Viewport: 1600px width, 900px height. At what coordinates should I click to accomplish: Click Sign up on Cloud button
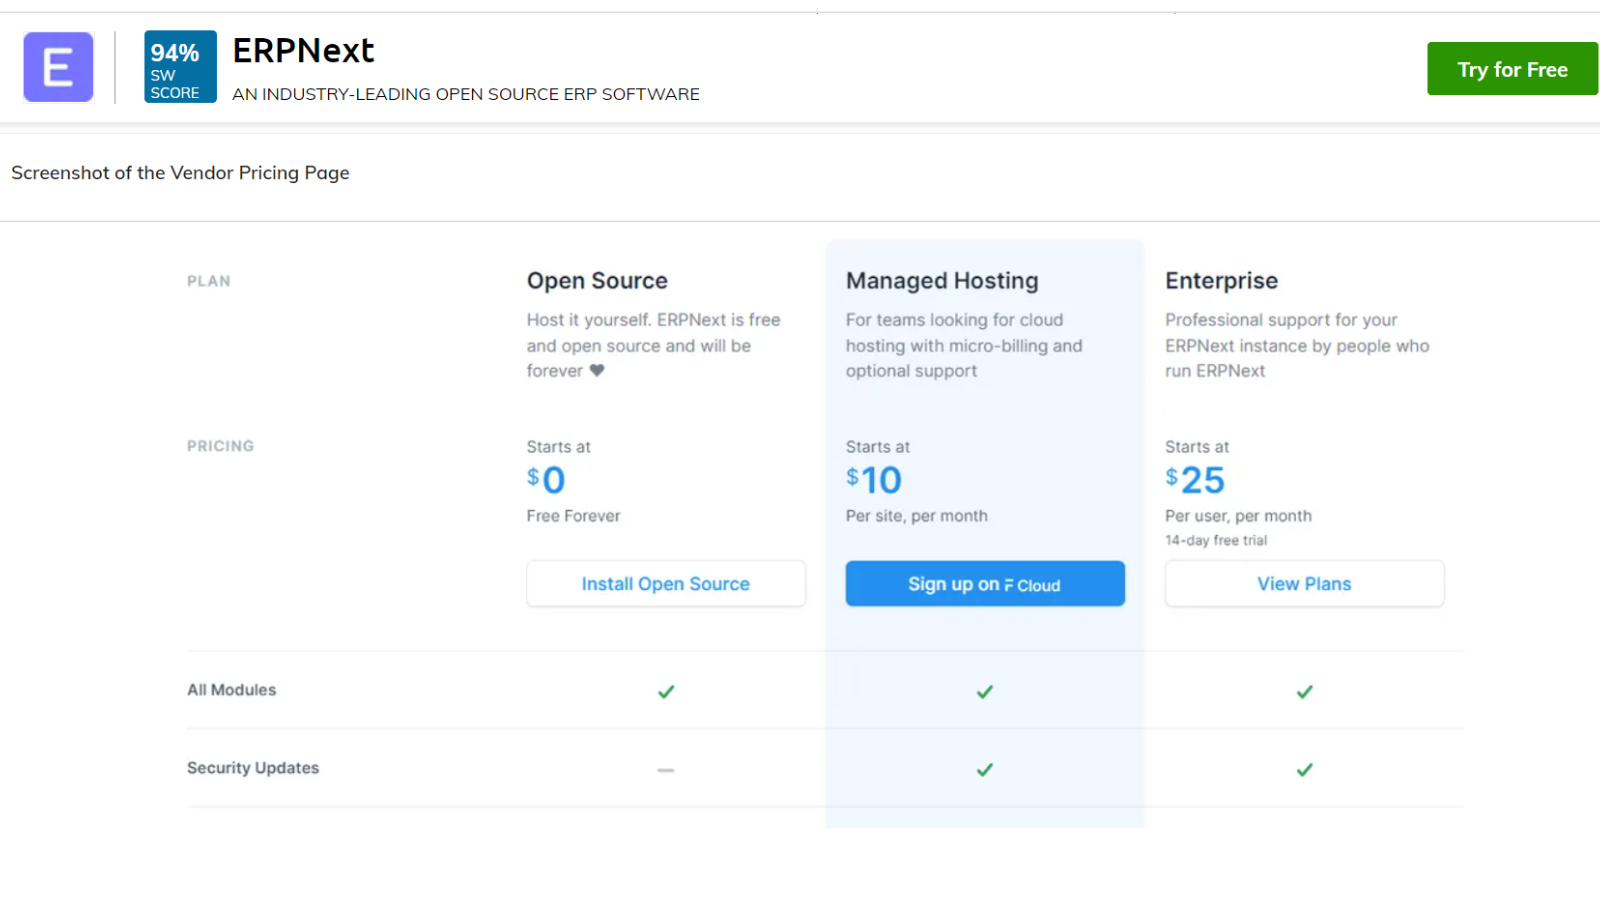[985, 583]
